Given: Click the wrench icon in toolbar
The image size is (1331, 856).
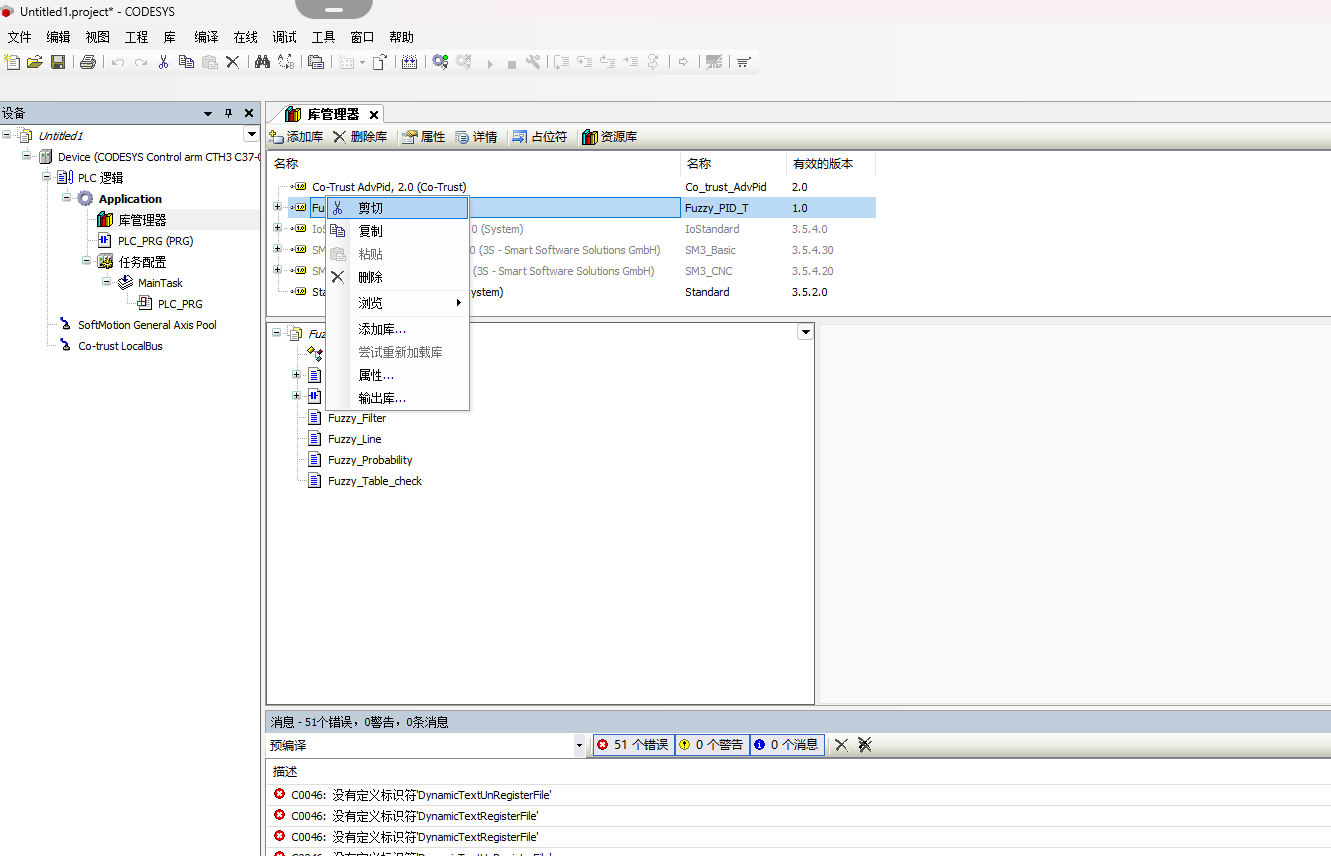Looking at the screenshot, I should [x=533, y=62].
